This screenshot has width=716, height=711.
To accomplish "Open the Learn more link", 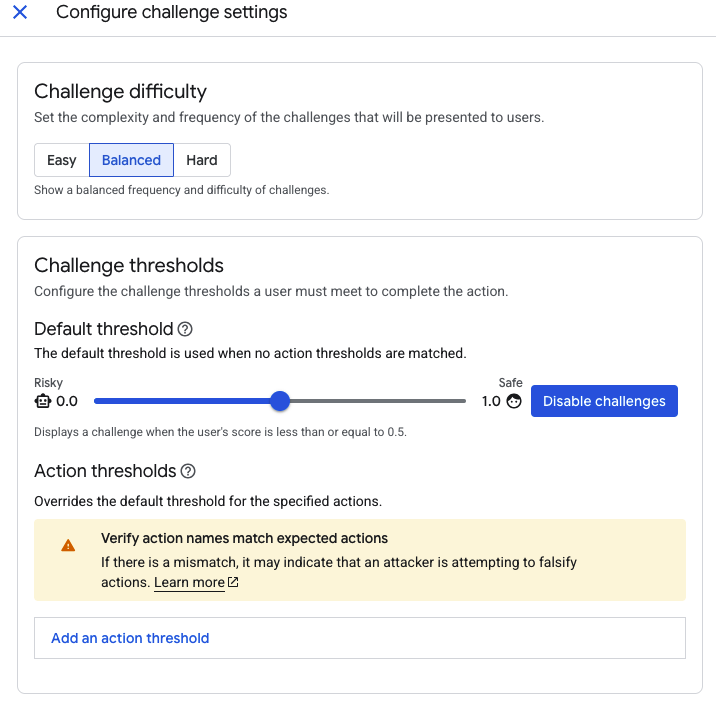I will 189,583.
